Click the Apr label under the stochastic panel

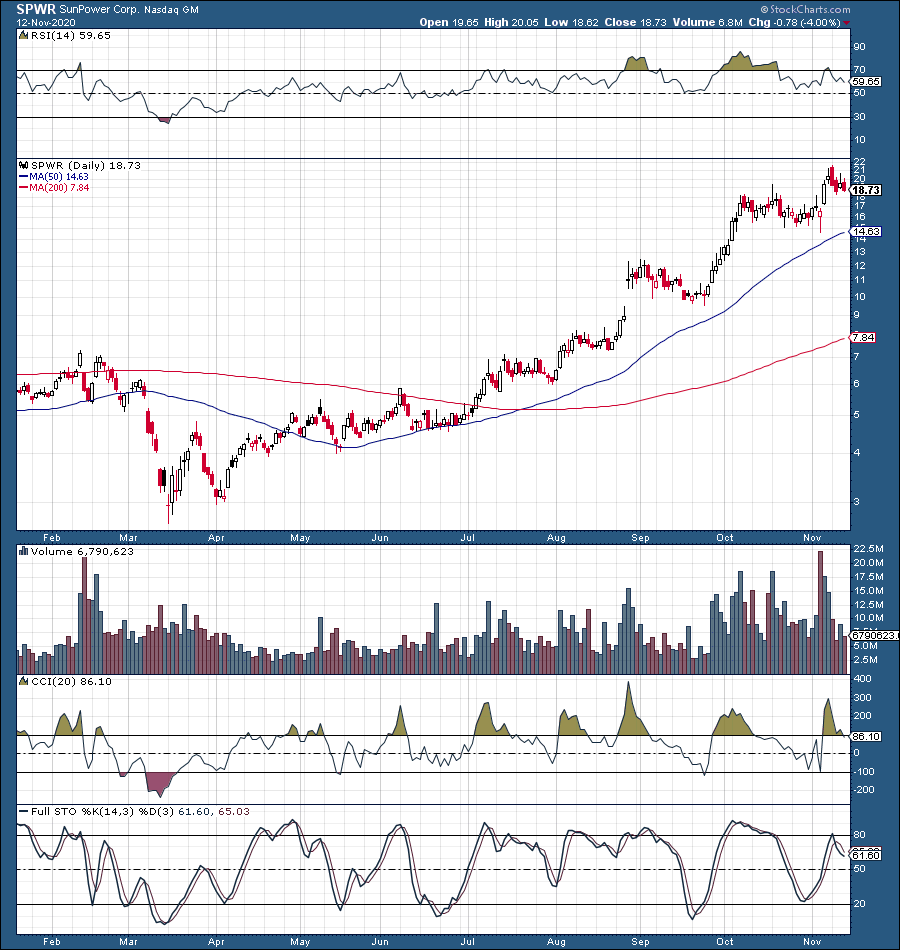tap(216, 942)
